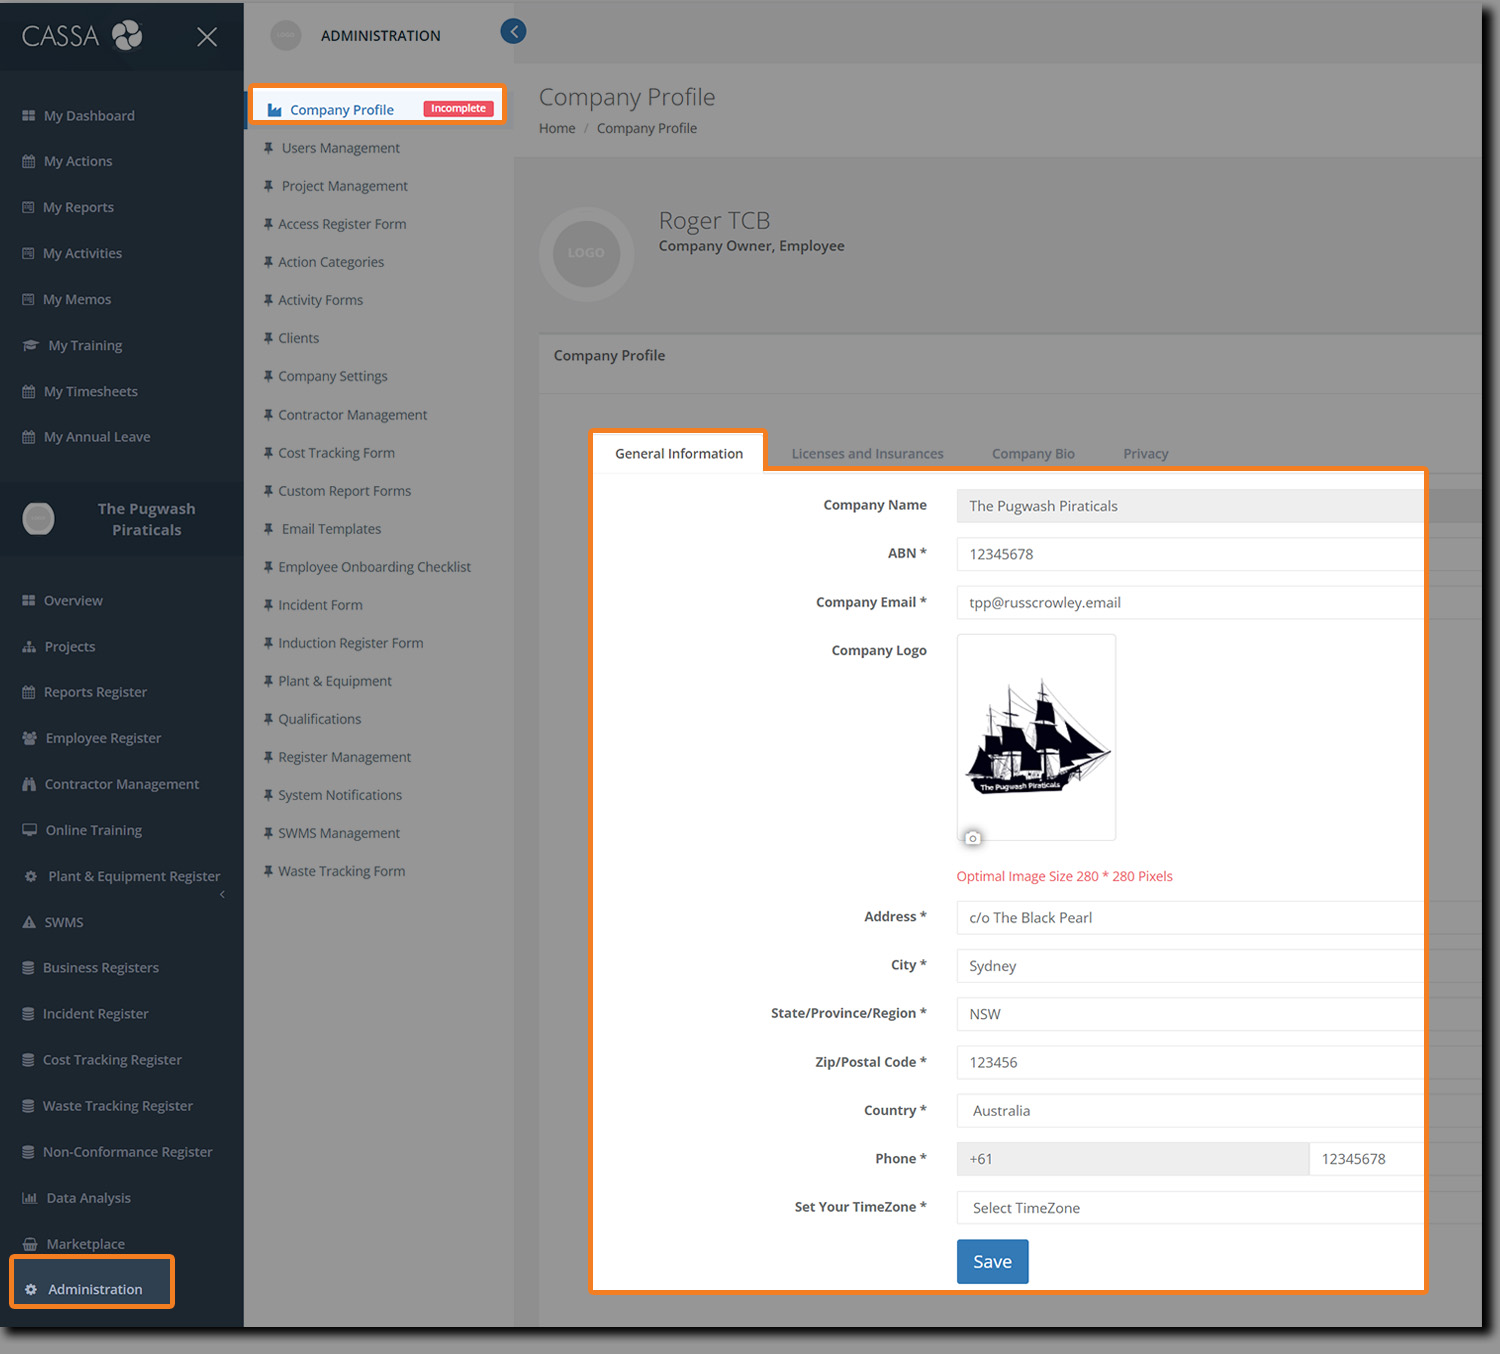Switch to the Licenses and Insurances tab
Image resolution: width=1500 pixels, height=1354 pixels.
point(868,454)
